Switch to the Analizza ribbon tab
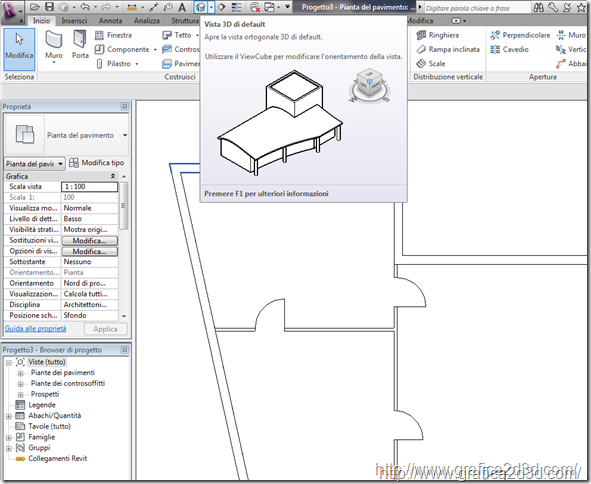 coord(147,21)
